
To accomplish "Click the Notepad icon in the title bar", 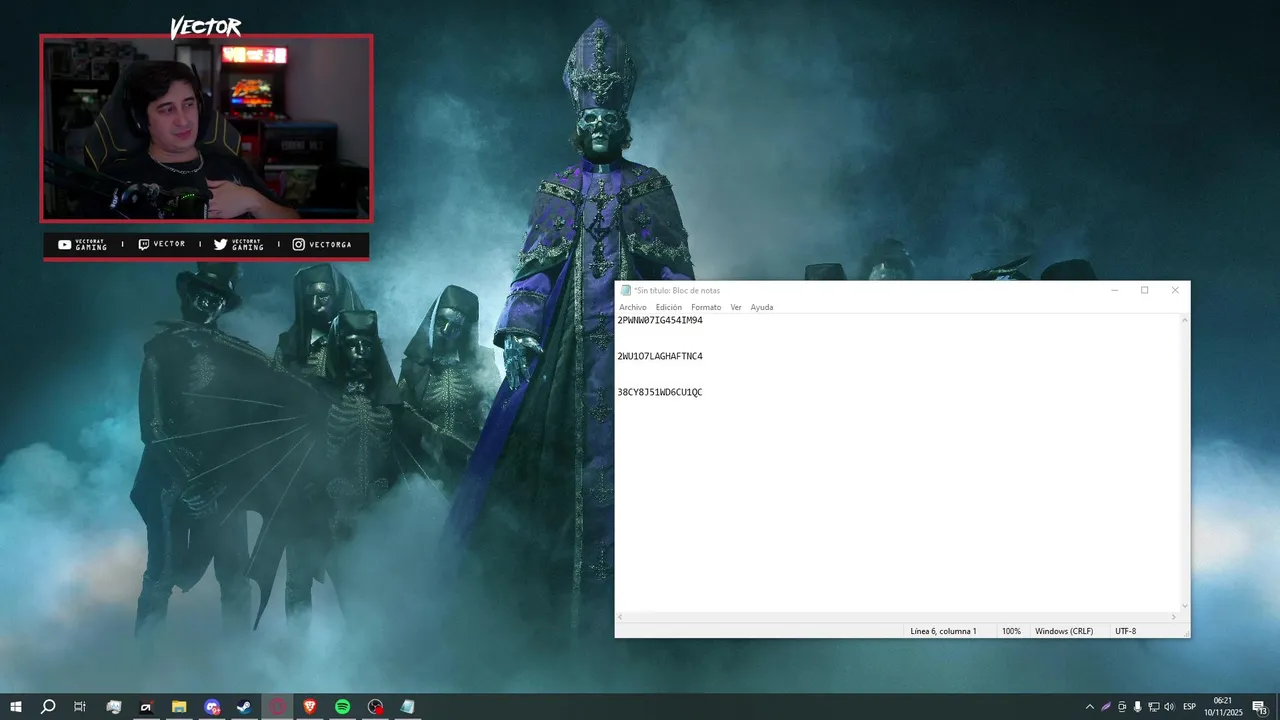I will coord(626,290).
